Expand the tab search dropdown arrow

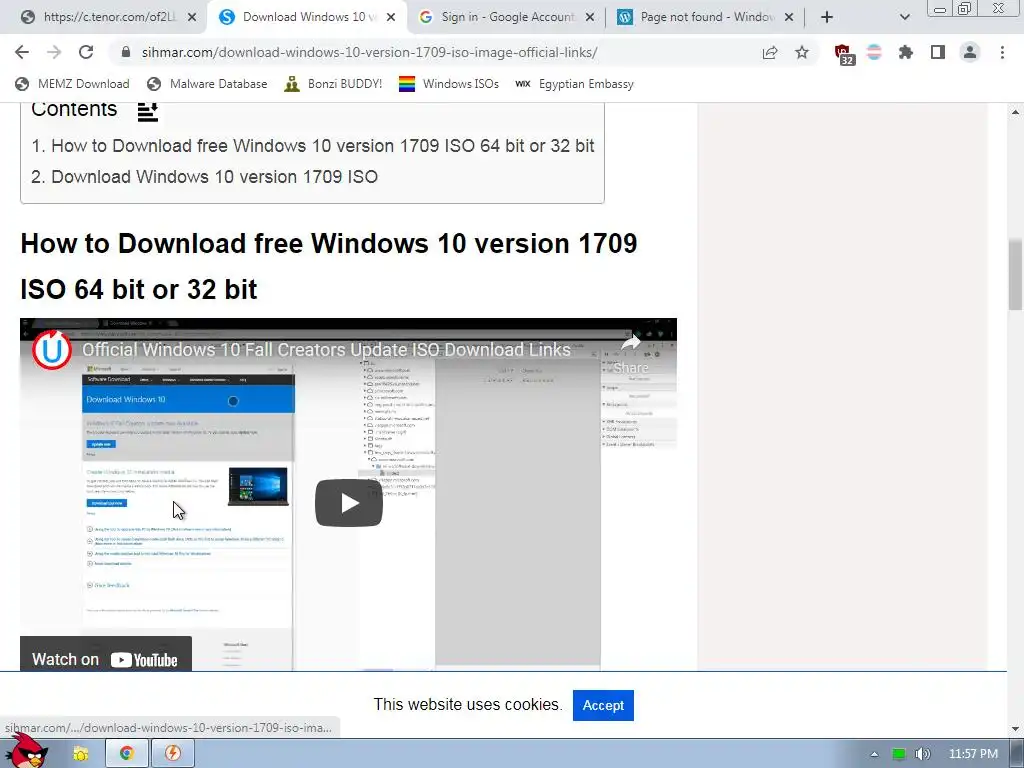pyautogui.click(x=904, y=17)
